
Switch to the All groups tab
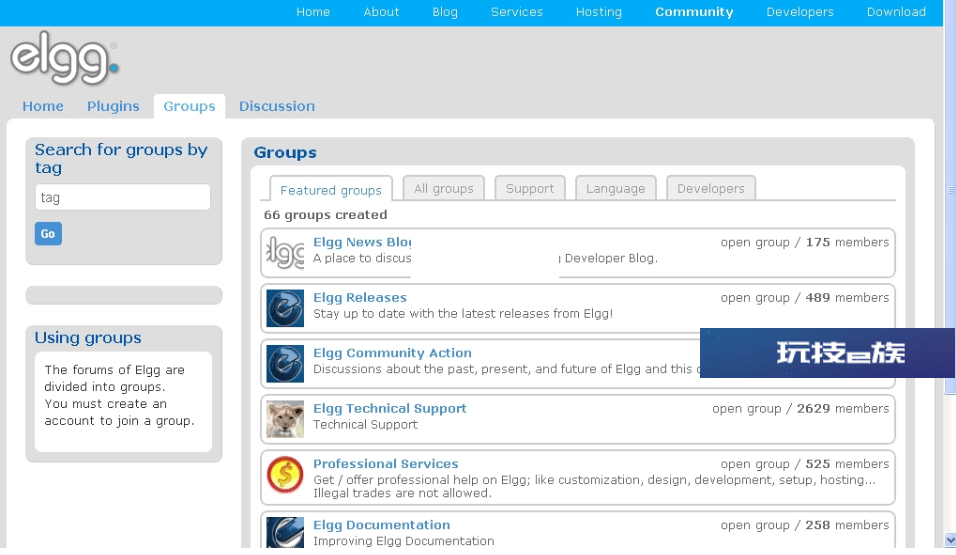click(x=444, y=188)
